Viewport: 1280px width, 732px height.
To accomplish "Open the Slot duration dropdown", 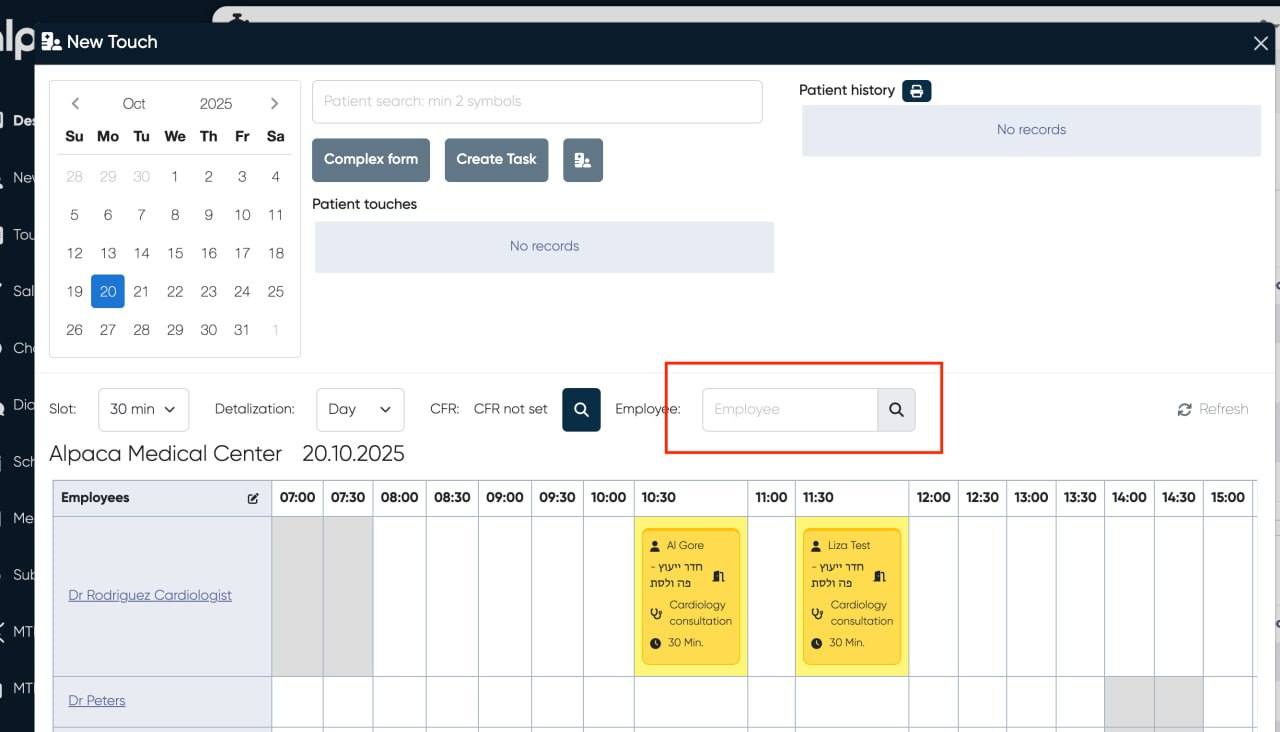I will (143, 409).
